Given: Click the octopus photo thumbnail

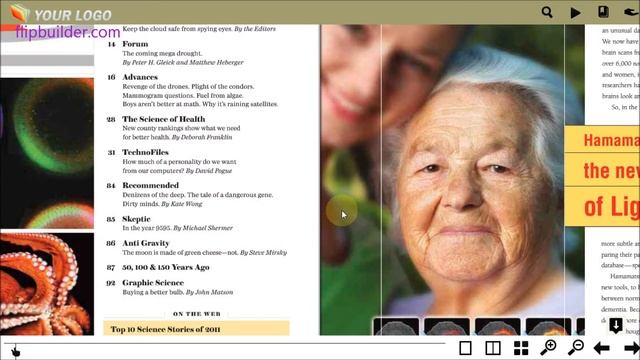Looking at the screenshot, I should coord(47,284).
